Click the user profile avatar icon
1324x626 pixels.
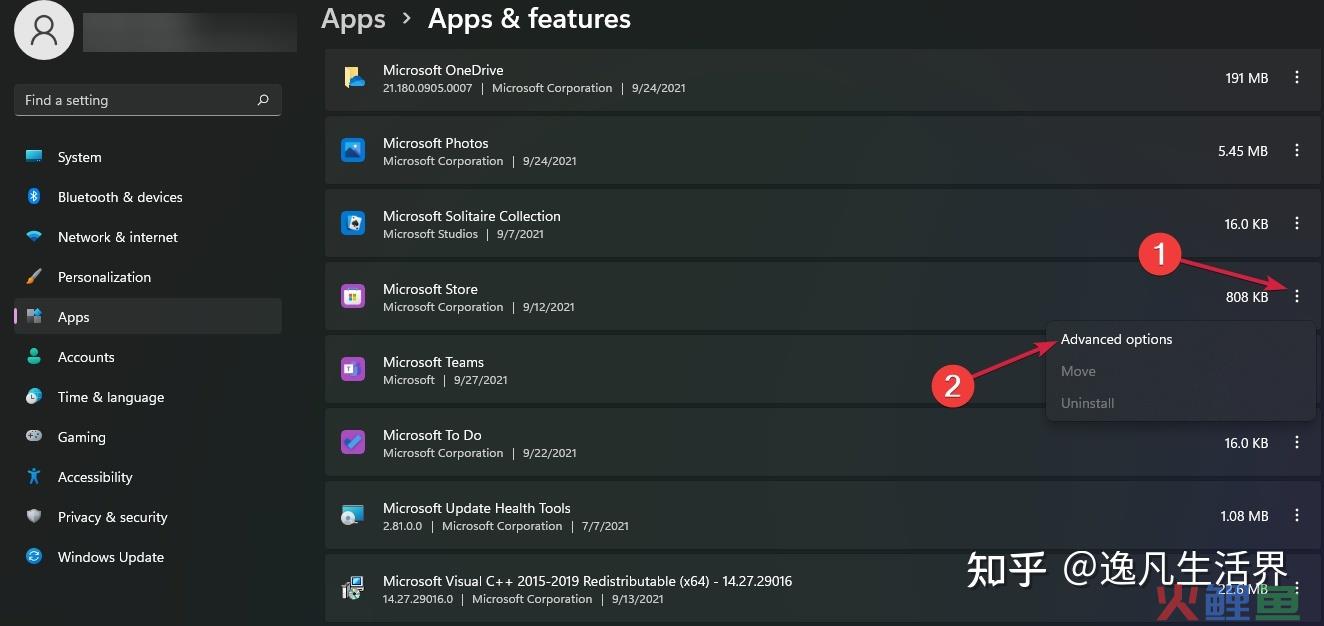[44, 29]
